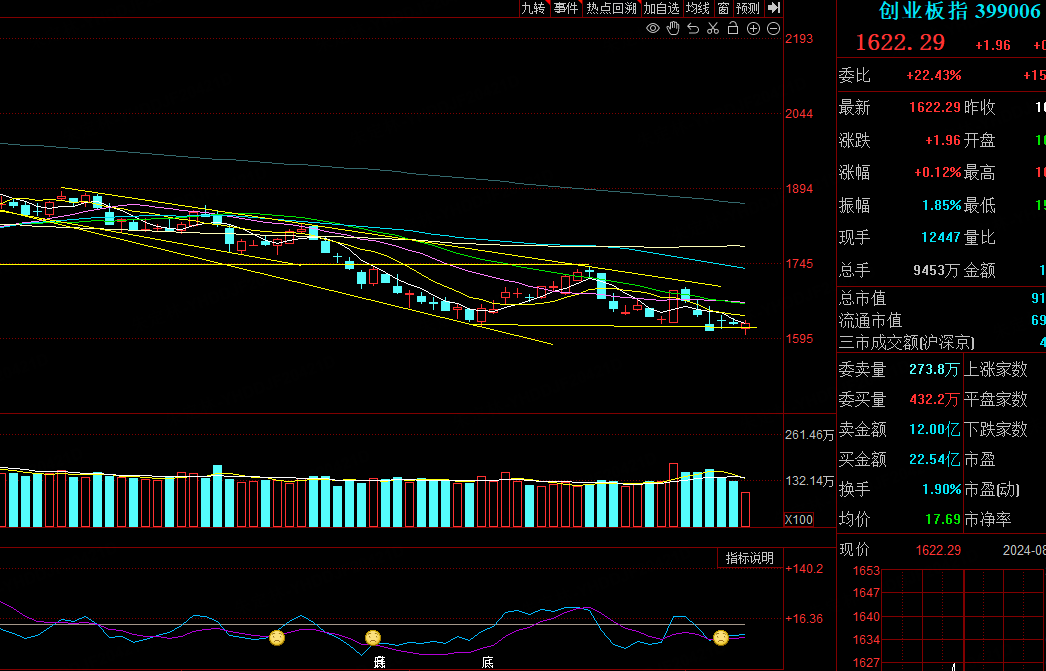Click the 涨幅 +0.12% value
This screenshot has height=671, width=1046.
[937, 173]
